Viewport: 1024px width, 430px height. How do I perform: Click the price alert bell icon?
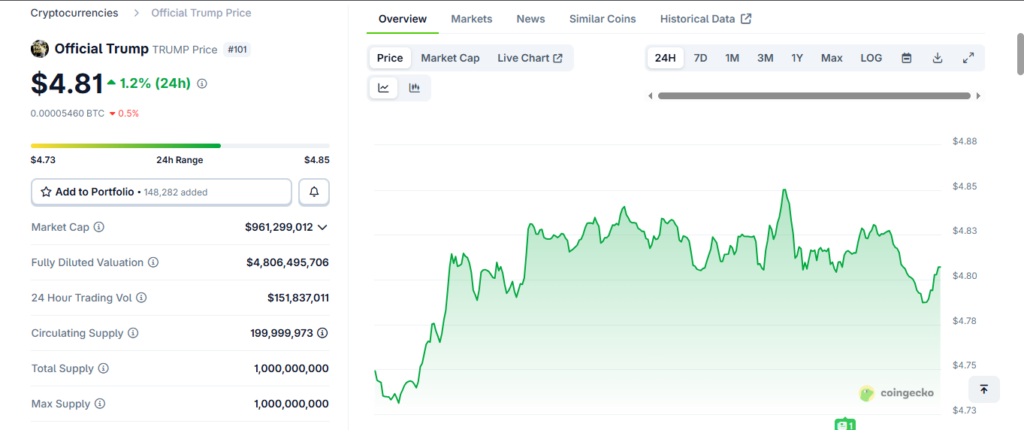pos(314,191)
